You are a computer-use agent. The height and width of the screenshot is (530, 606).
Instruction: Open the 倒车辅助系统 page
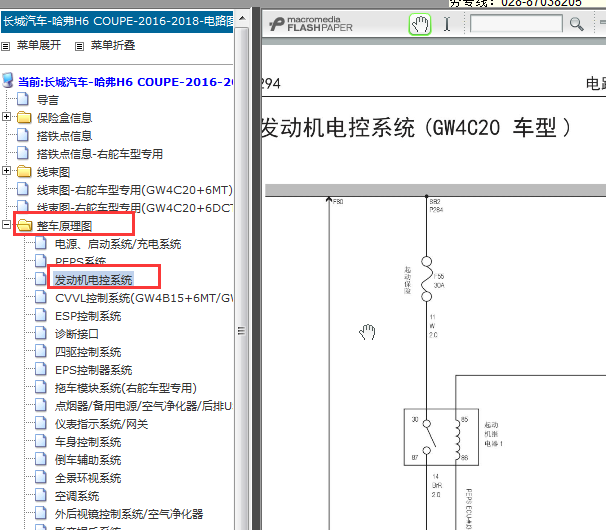coord(88,460)
